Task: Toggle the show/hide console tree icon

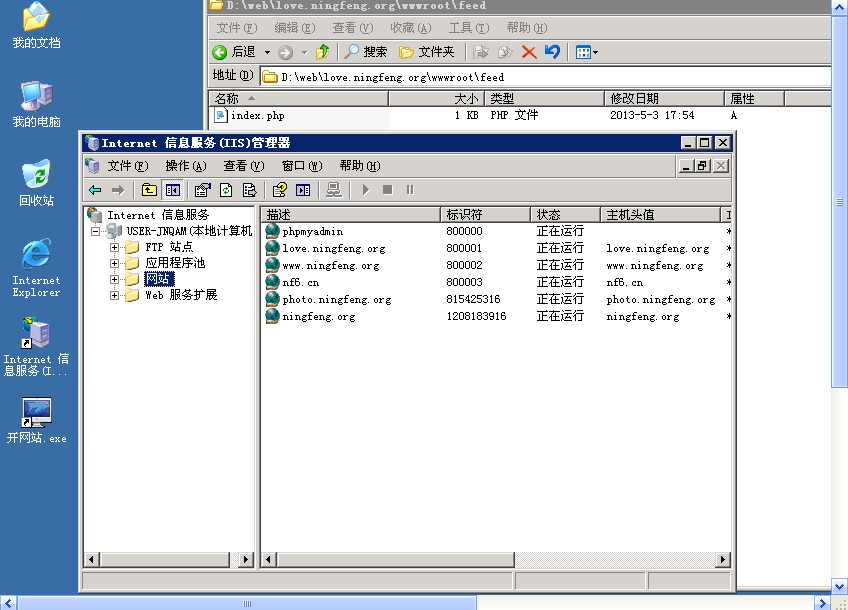Action: (173, 190)
